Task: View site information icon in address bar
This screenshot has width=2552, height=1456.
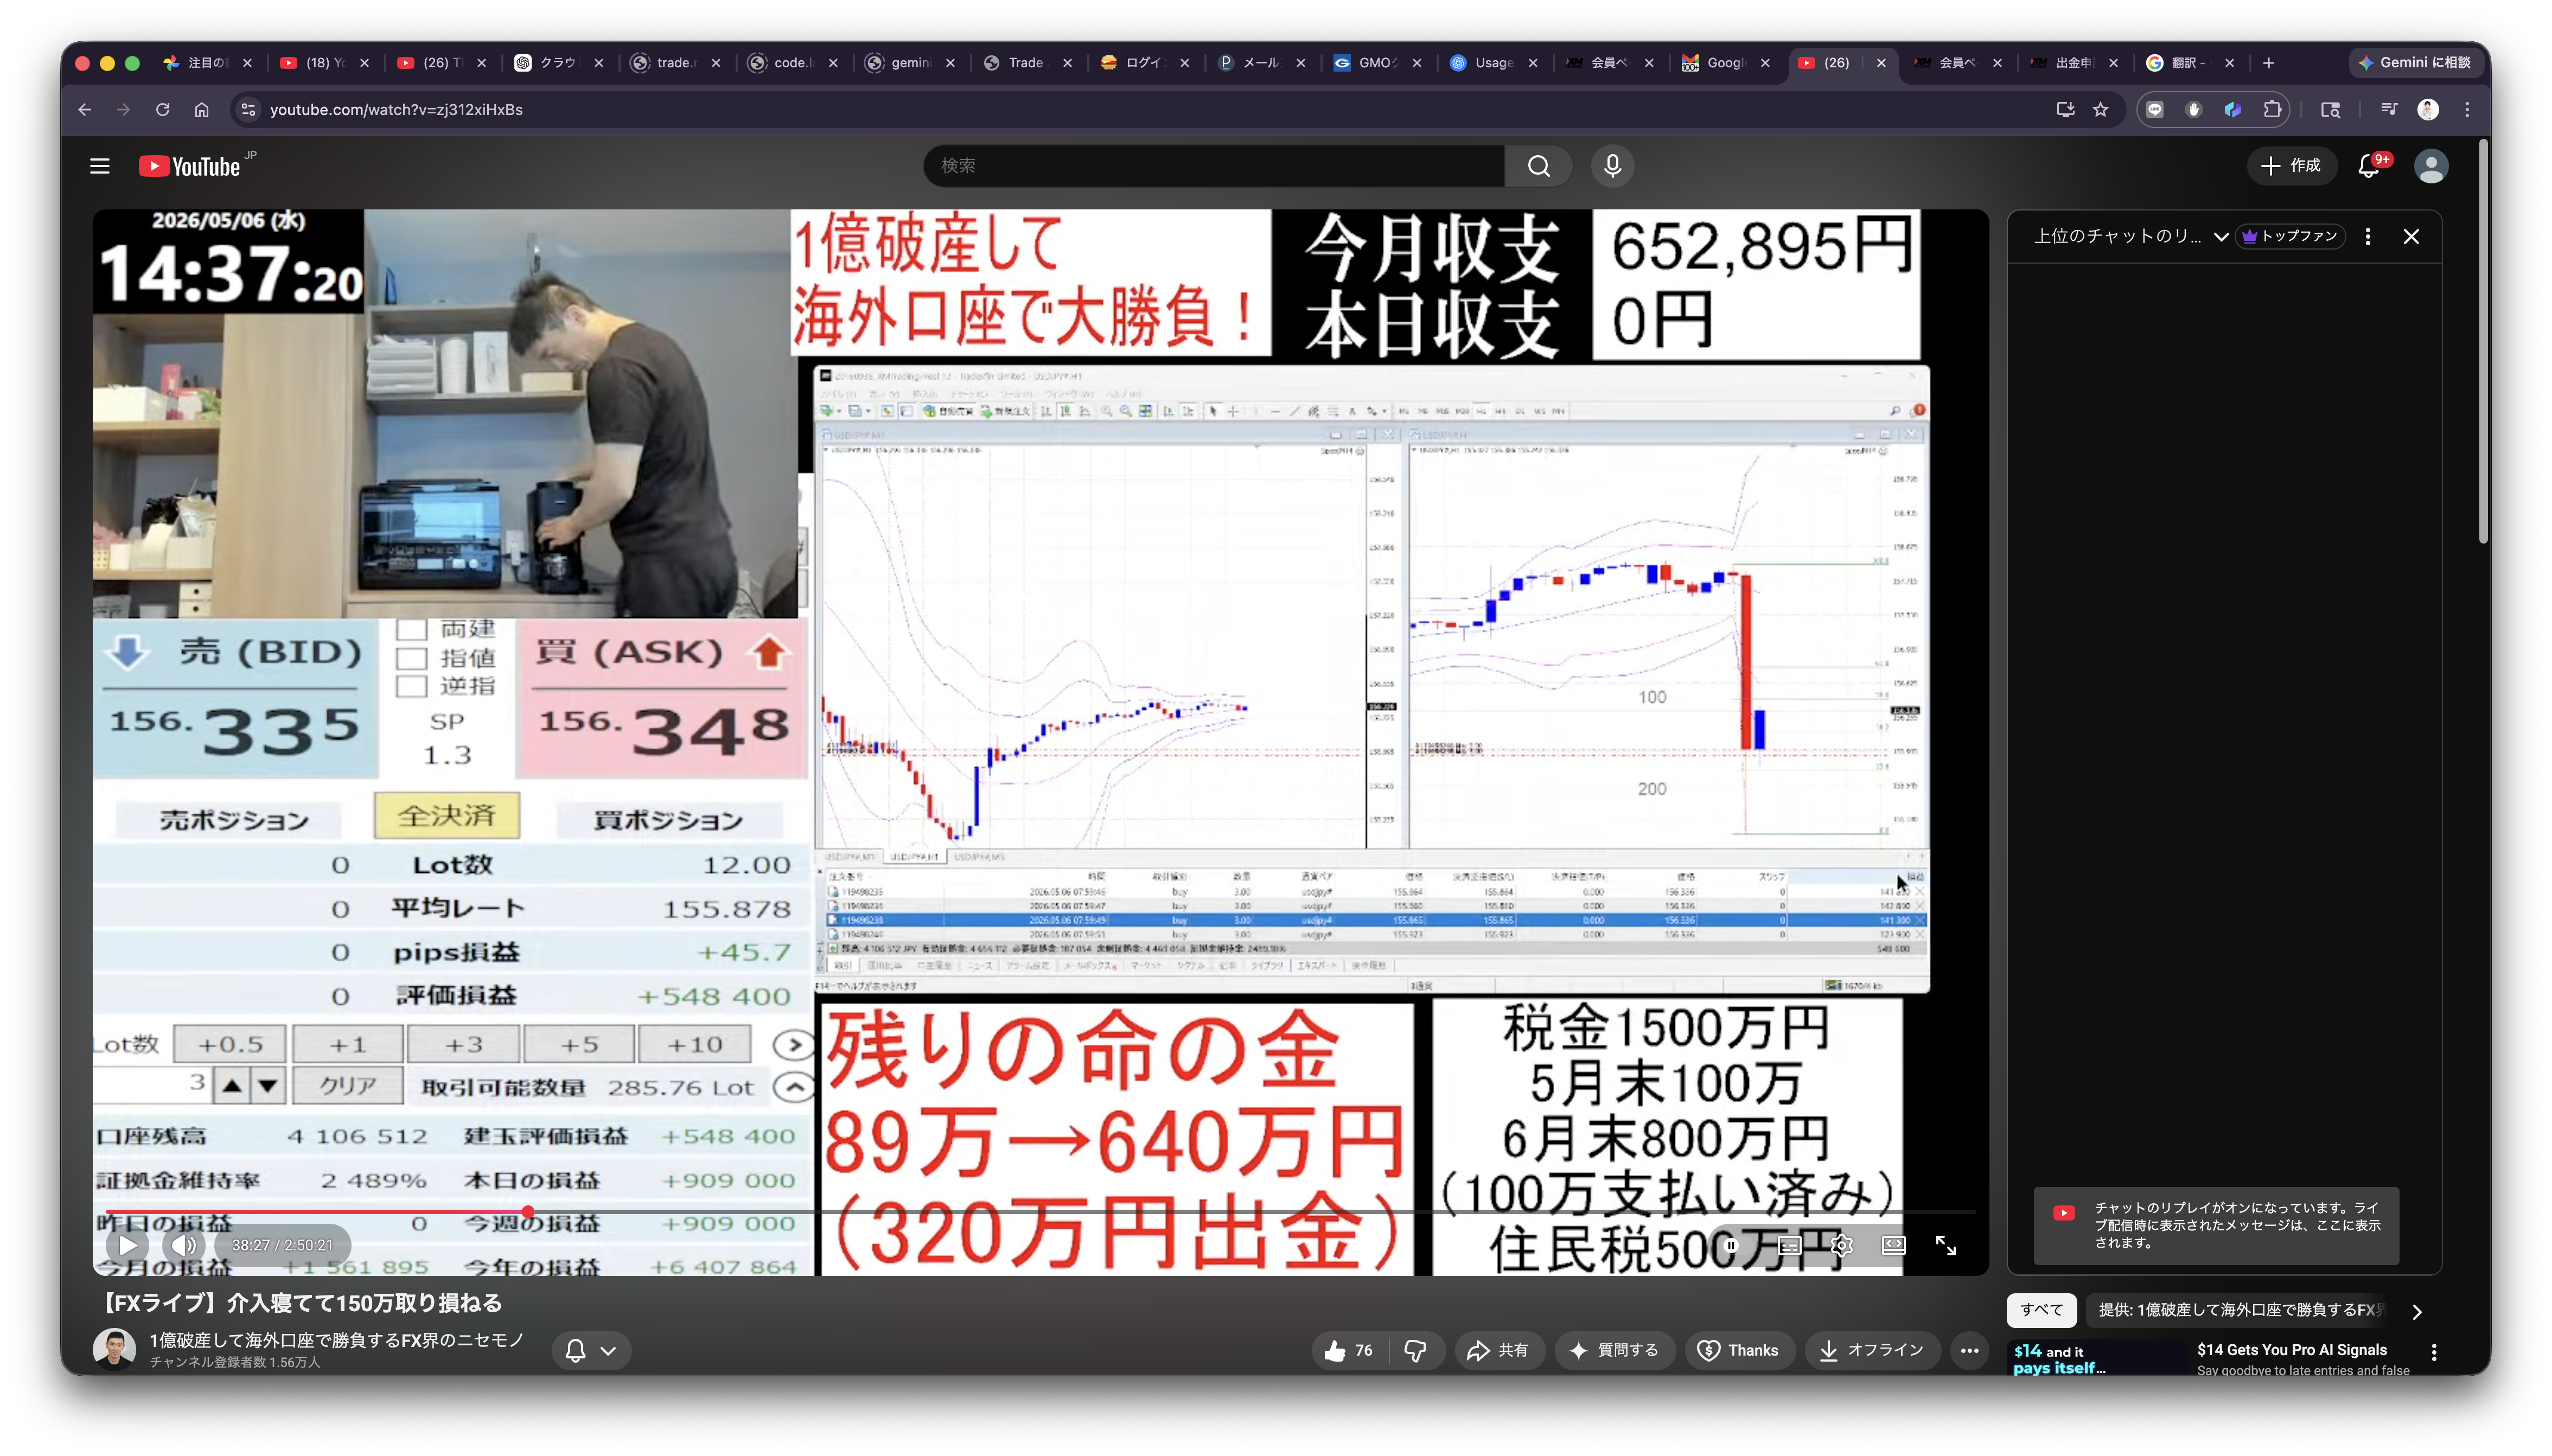Action: point(248,110)
